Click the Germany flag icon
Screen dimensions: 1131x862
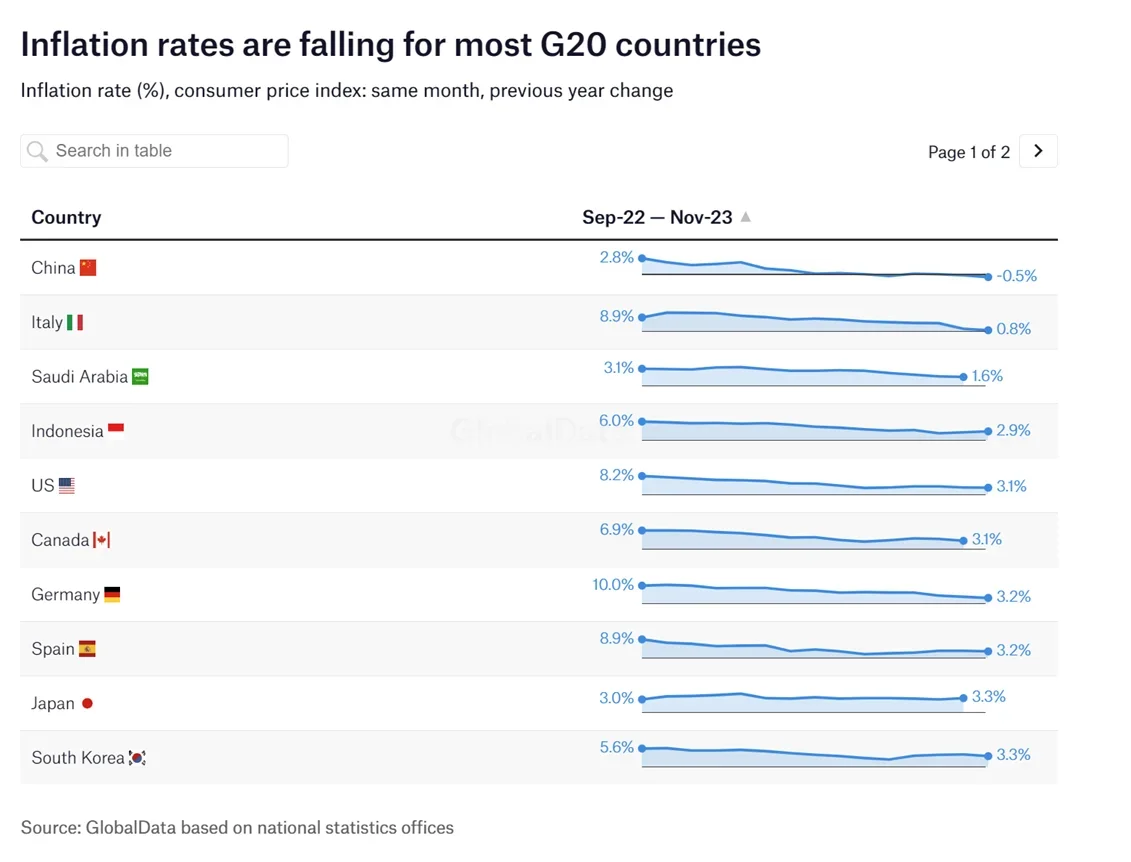click(112, 594)
